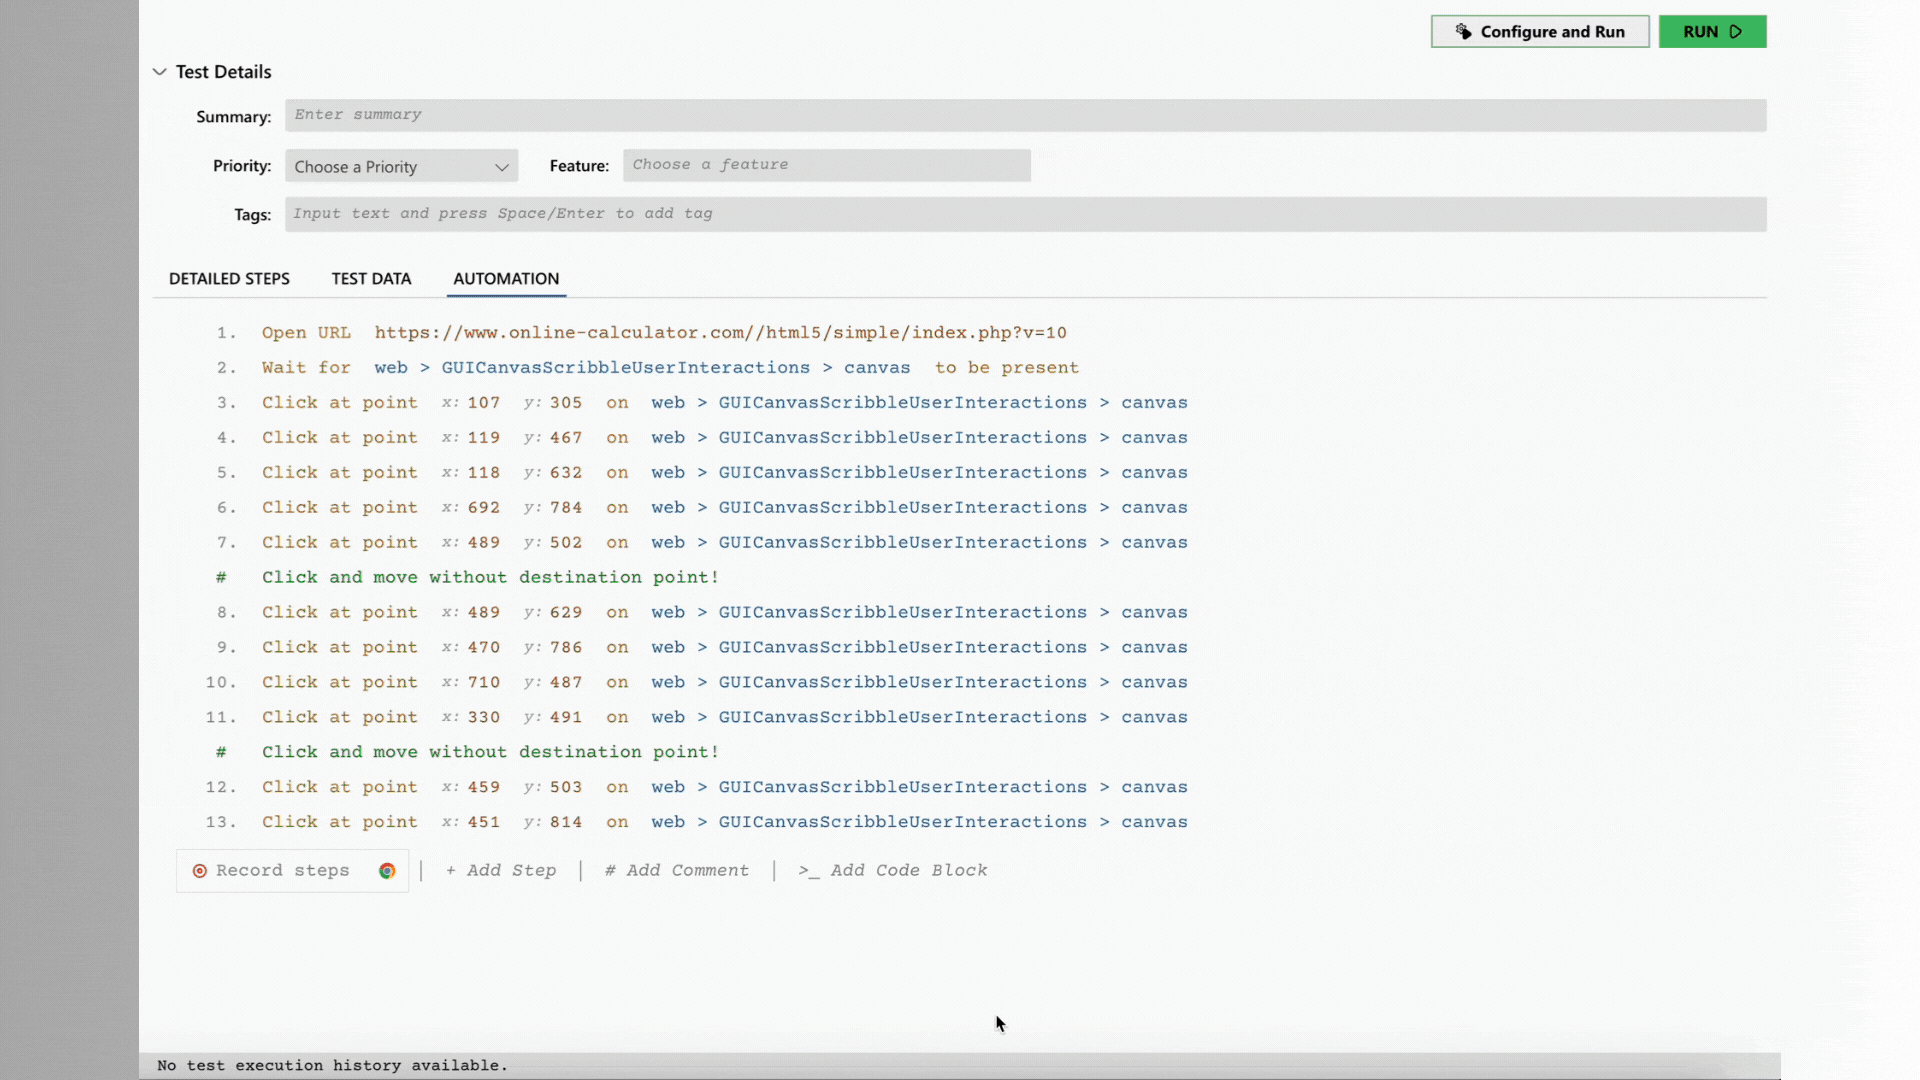Click the hash icon for Add Comment
The width and height of the screenshot is (1920, 1080).
click(x=609, y=870)
